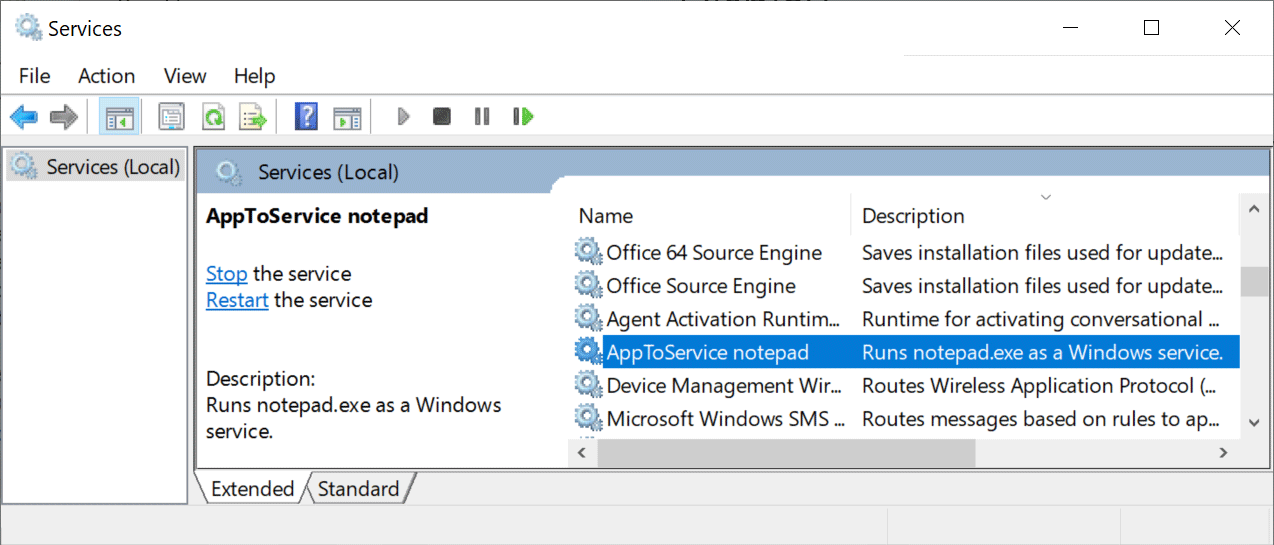Screen dimensions: 1274x545
Task: Open the Help menu
Action: click(x=254, y=76)
